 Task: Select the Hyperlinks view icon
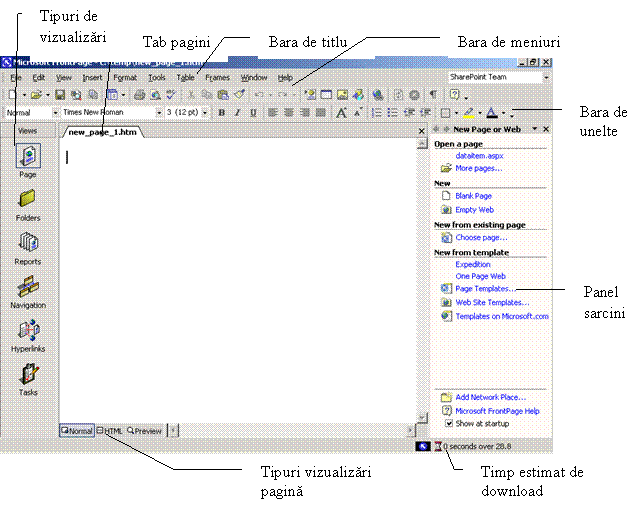point(27,333)
